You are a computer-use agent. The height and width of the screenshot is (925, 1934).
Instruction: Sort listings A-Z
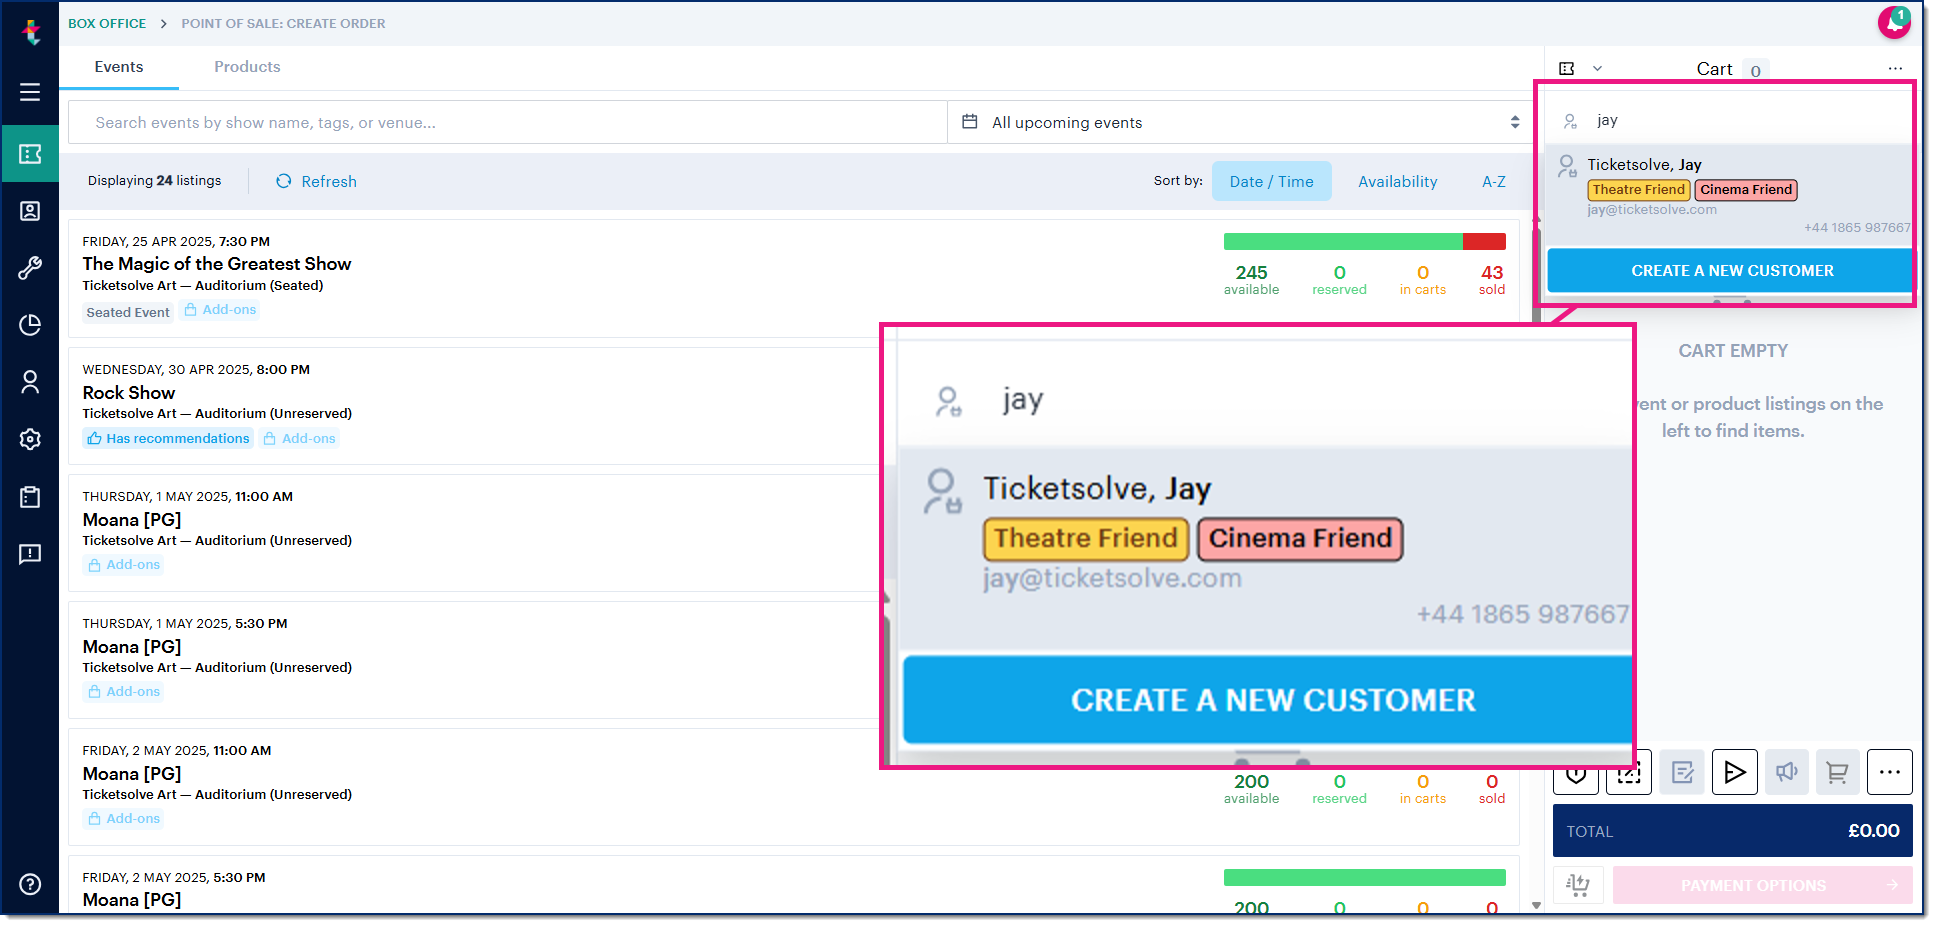point(1494,181)
